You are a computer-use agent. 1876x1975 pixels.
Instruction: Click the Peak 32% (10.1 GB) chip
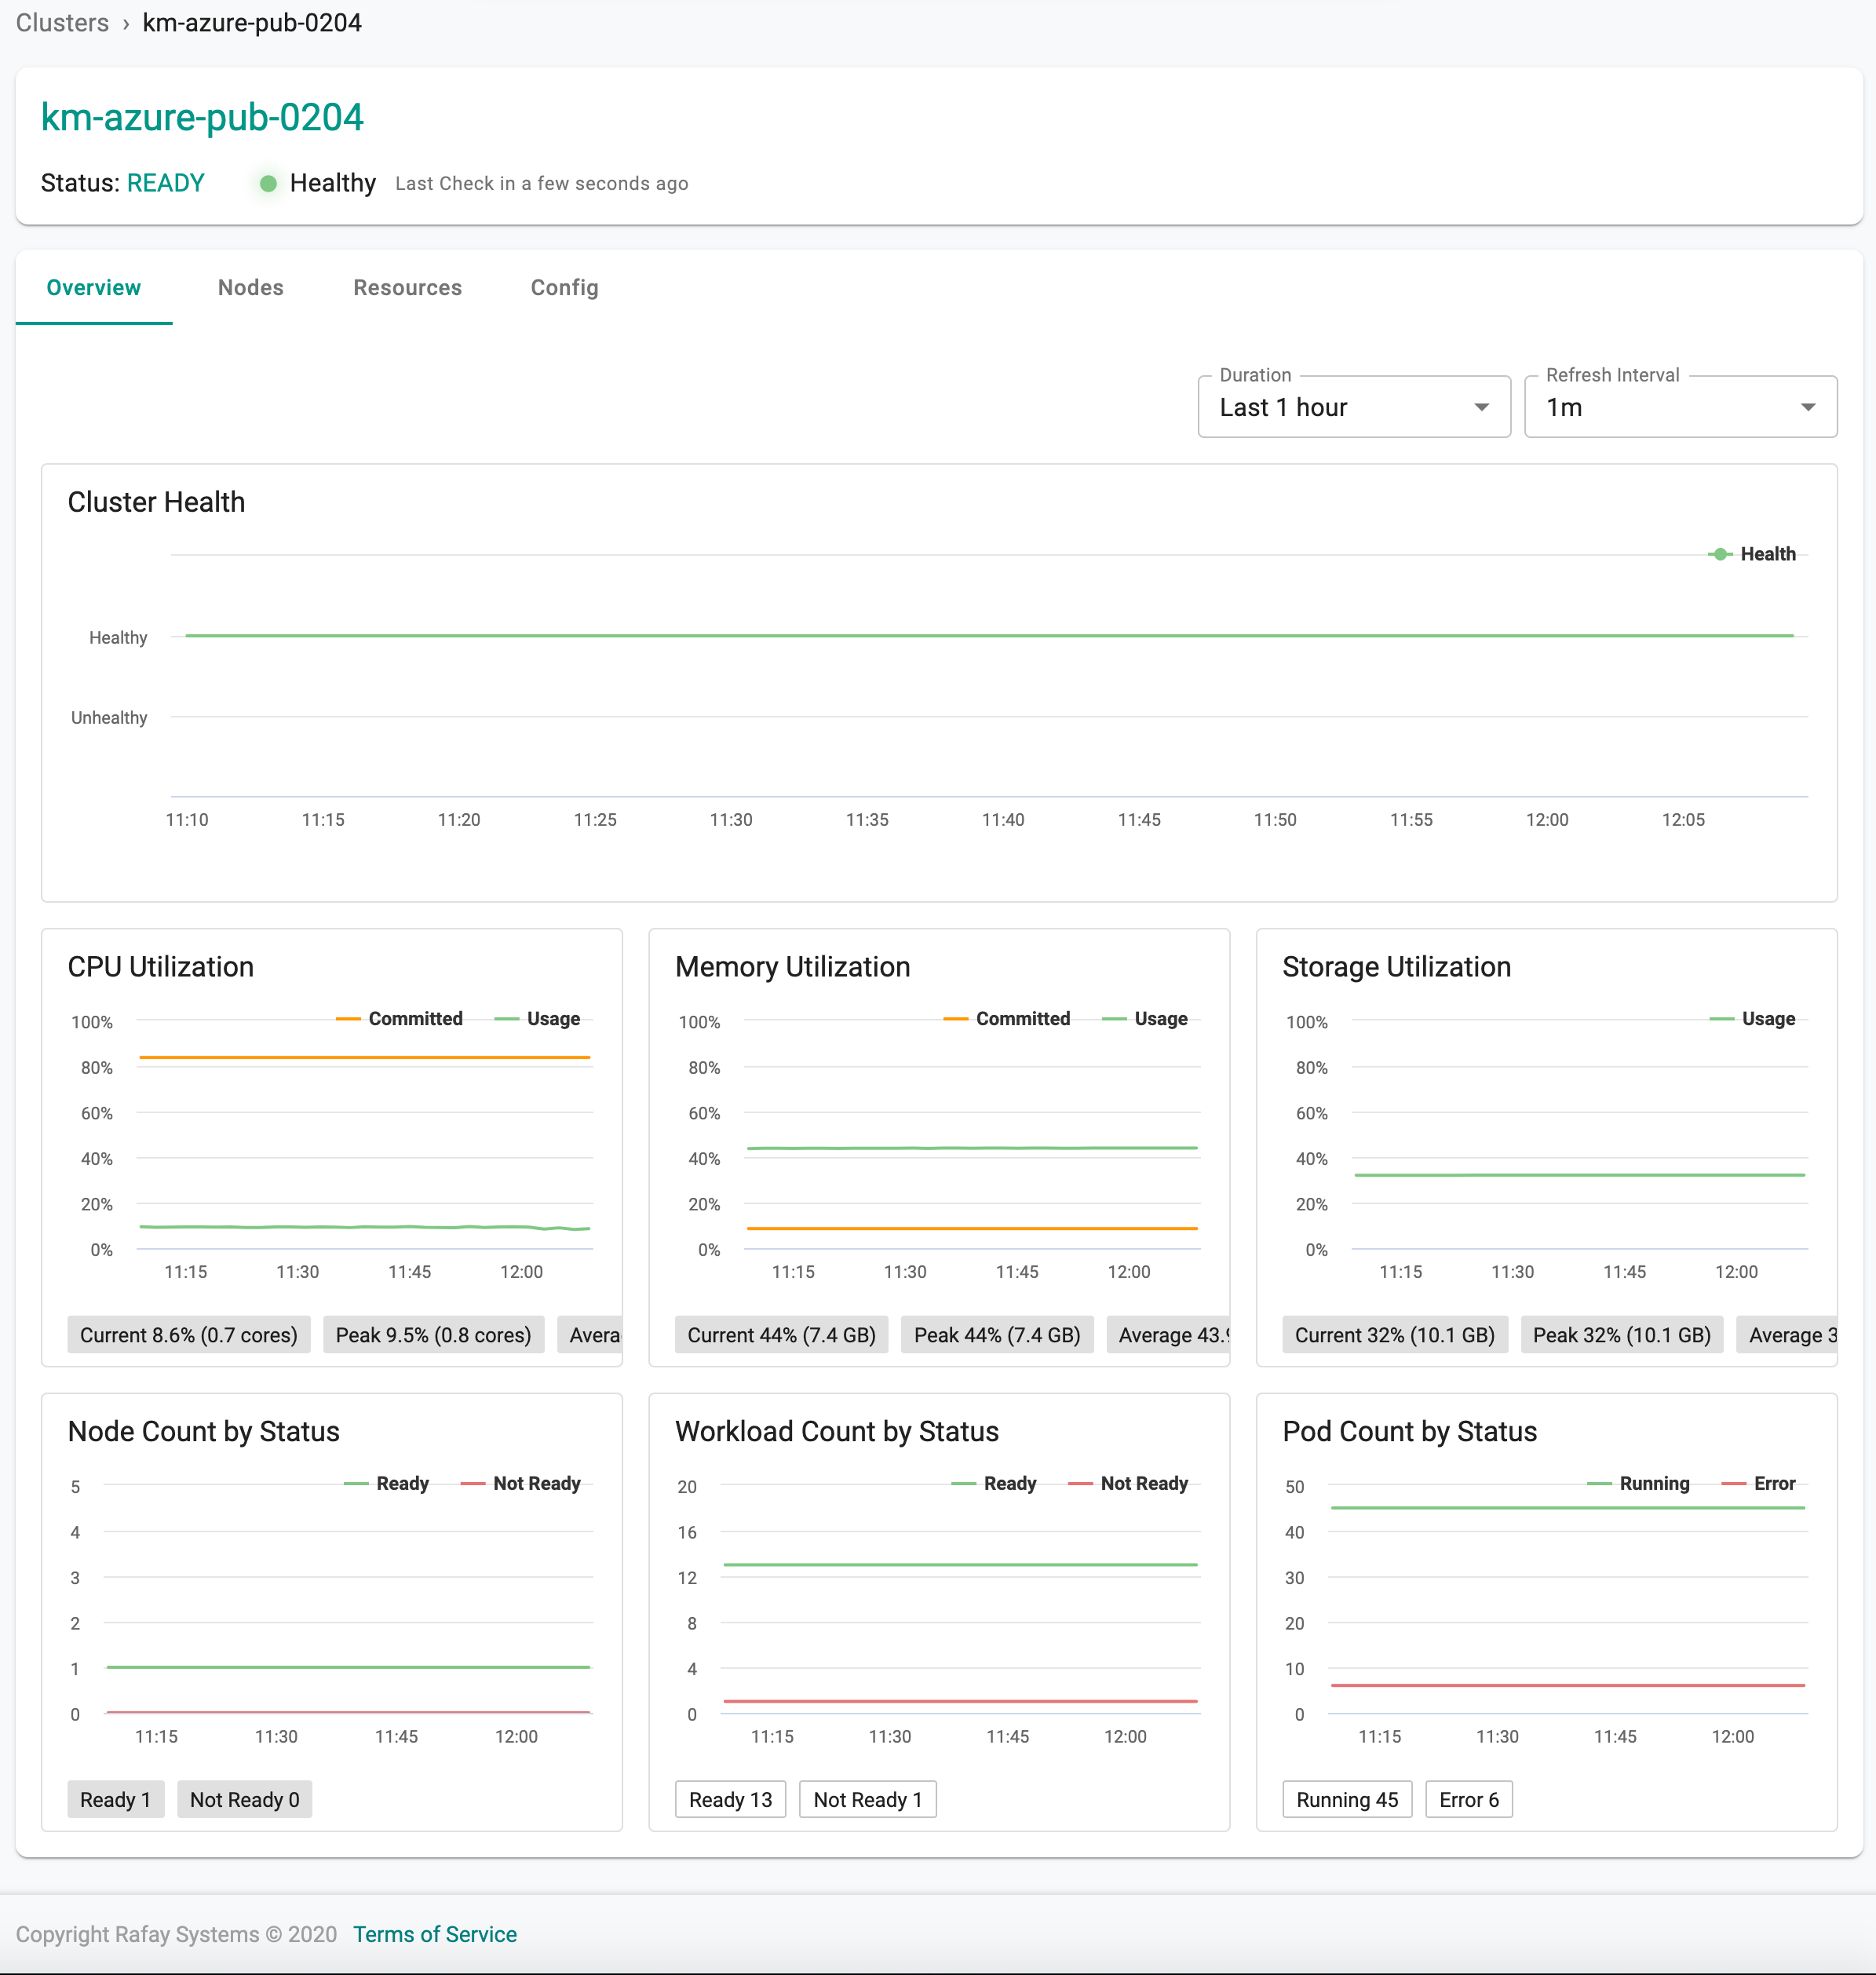[1622, 1335]
